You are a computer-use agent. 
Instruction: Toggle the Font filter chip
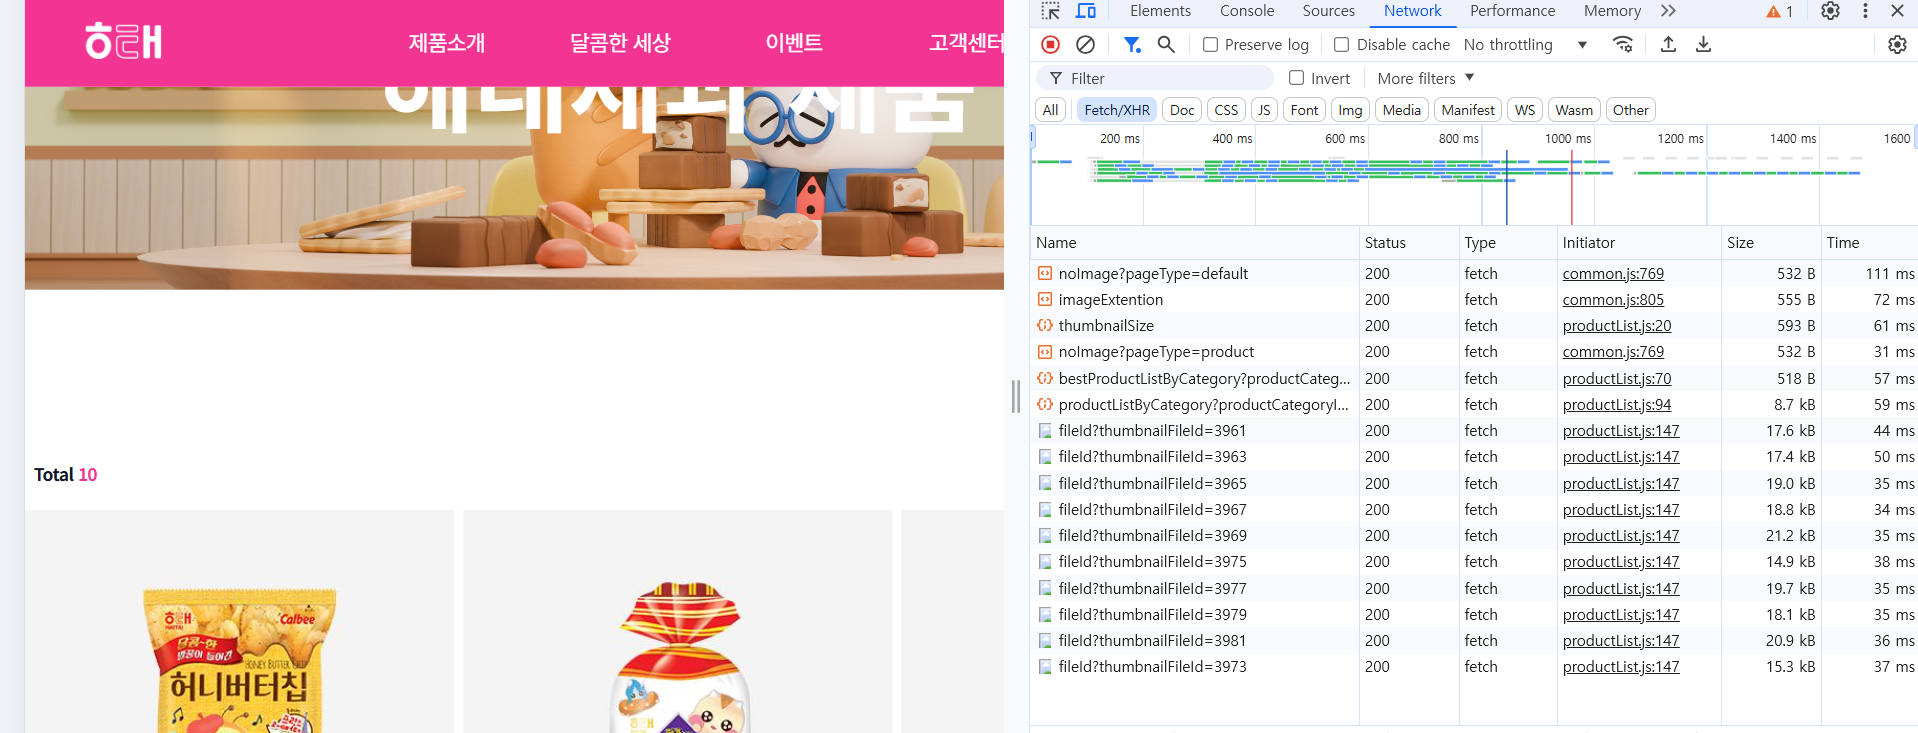(x=1304, y=110)
